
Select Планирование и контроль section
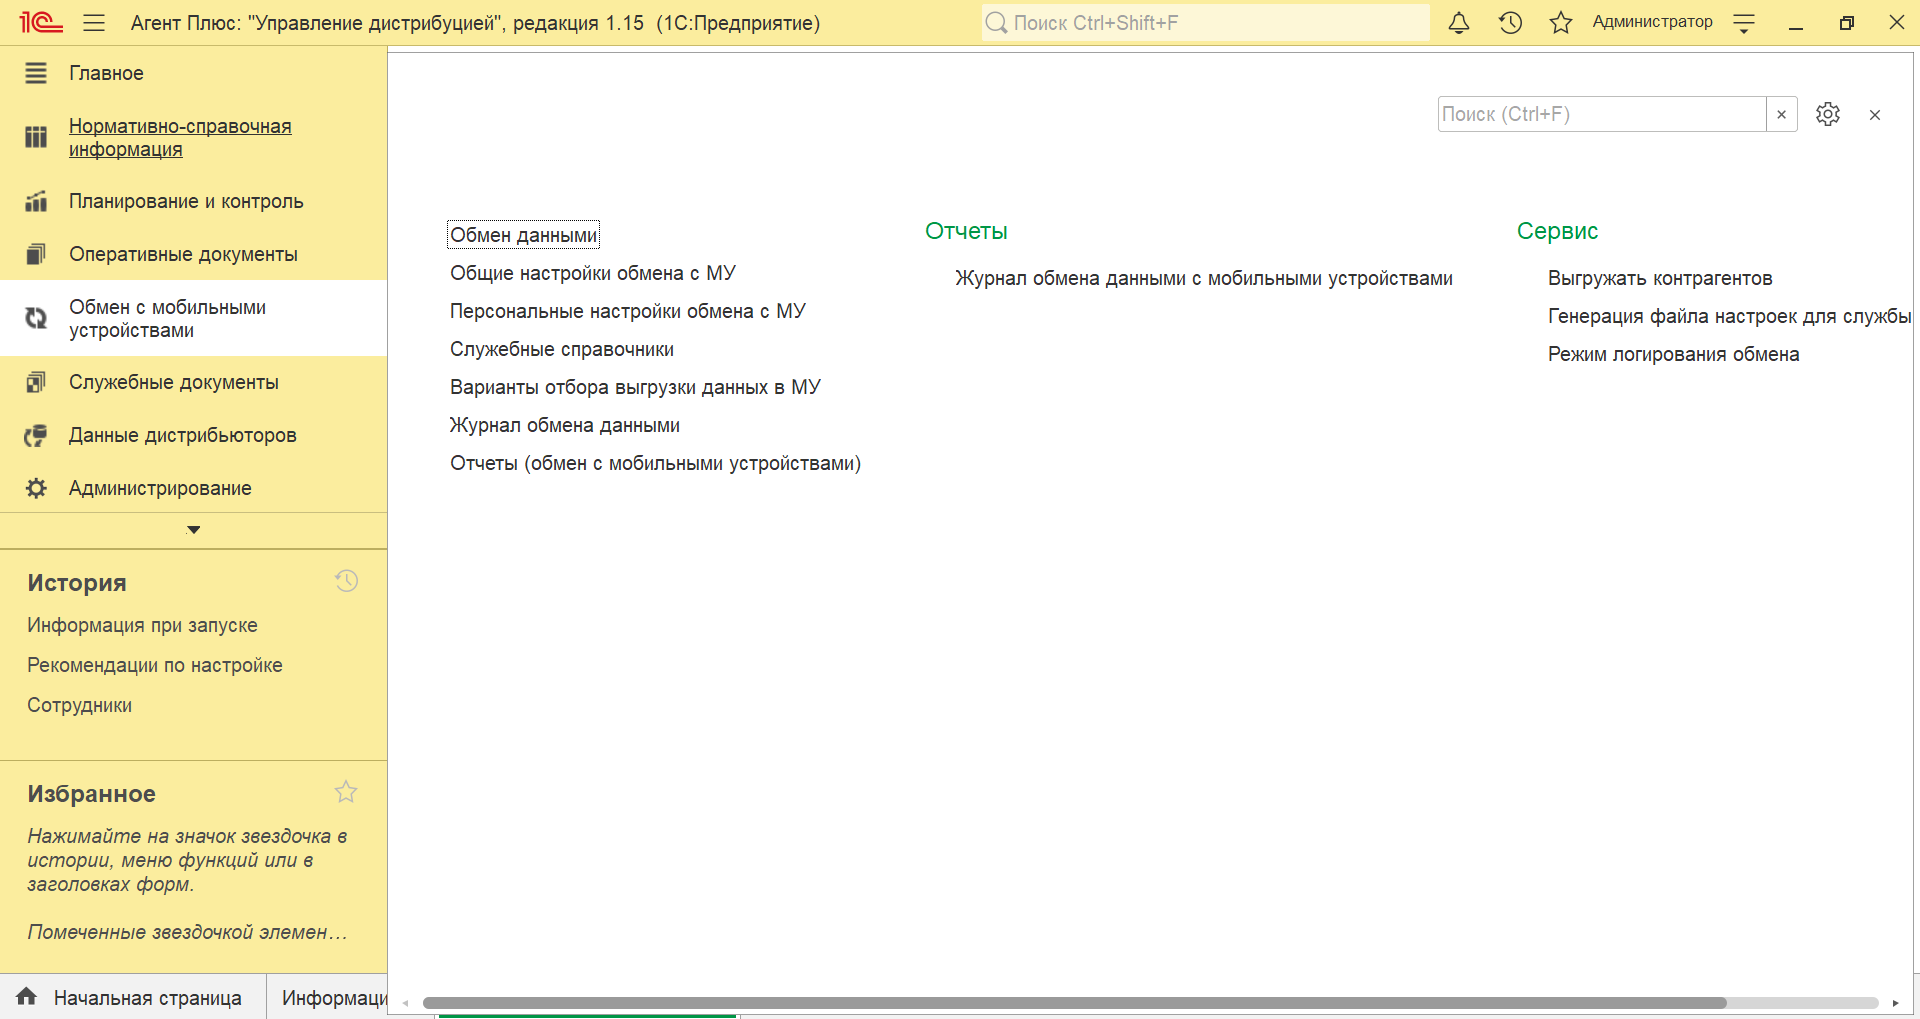click(x=186, y=201)
